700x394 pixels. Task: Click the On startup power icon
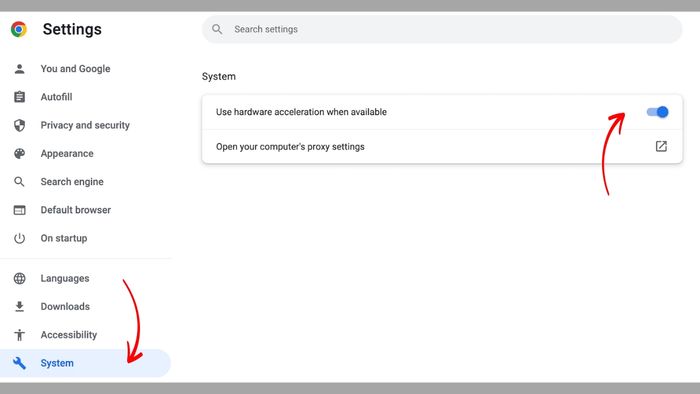(x=19, y=238)
